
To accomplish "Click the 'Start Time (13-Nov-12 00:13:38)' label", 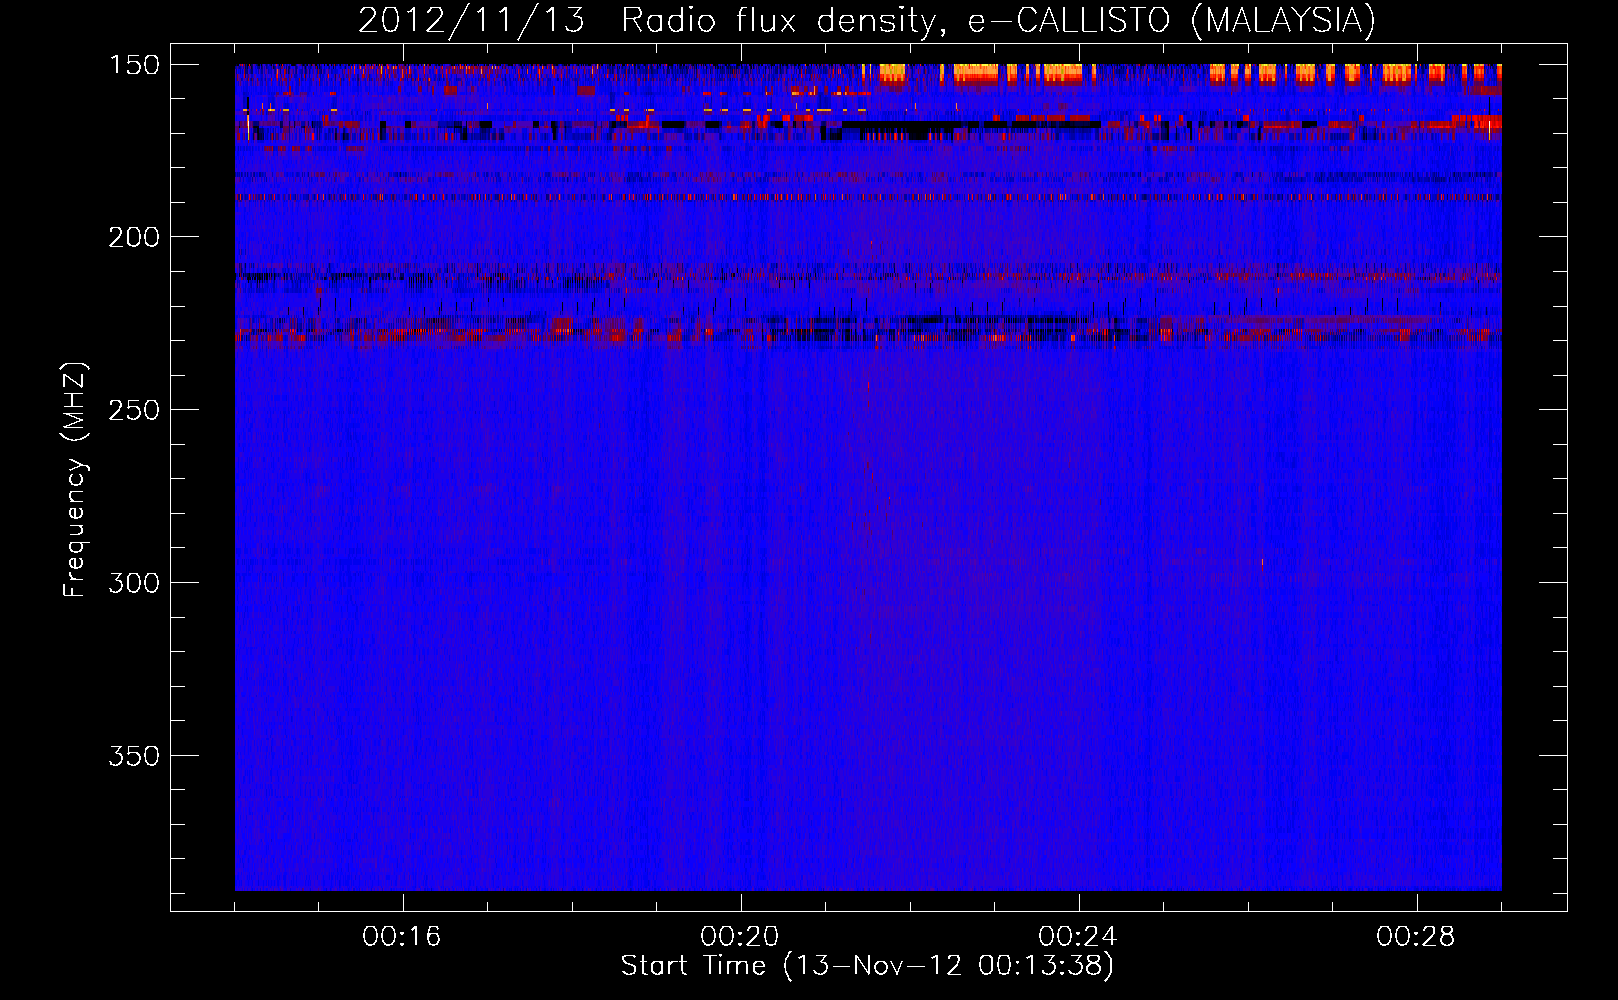I will [x=867, y=966].
